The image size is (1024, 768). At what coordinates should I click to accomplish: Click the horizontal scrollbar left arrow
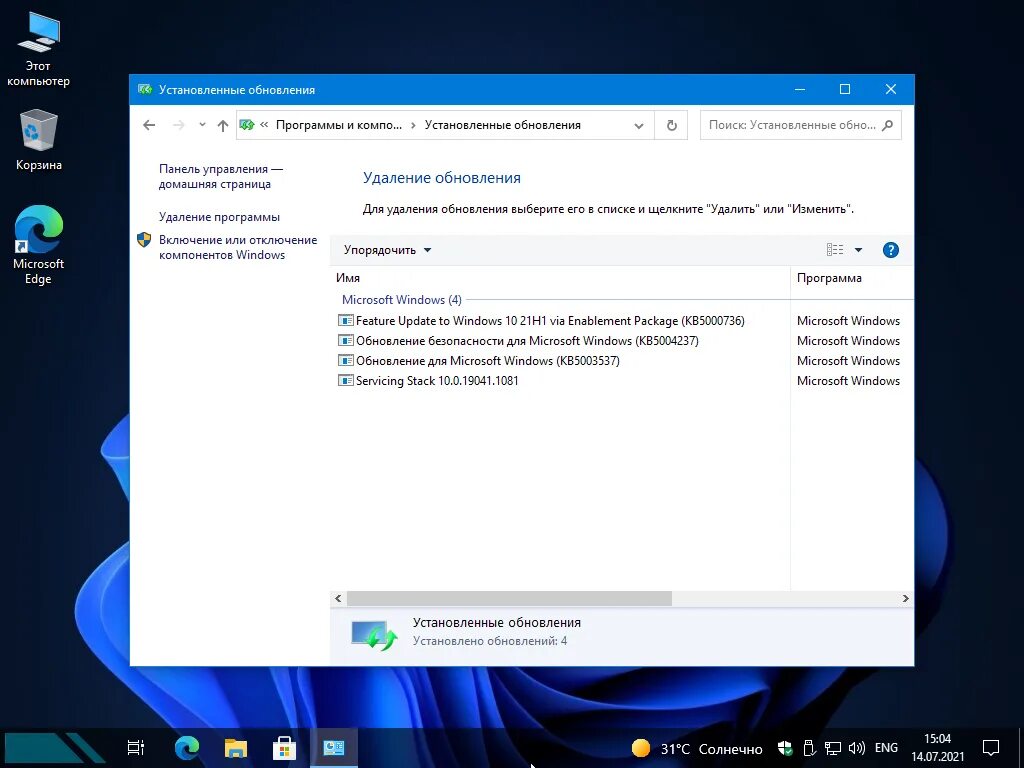click(x=338, y=598)
